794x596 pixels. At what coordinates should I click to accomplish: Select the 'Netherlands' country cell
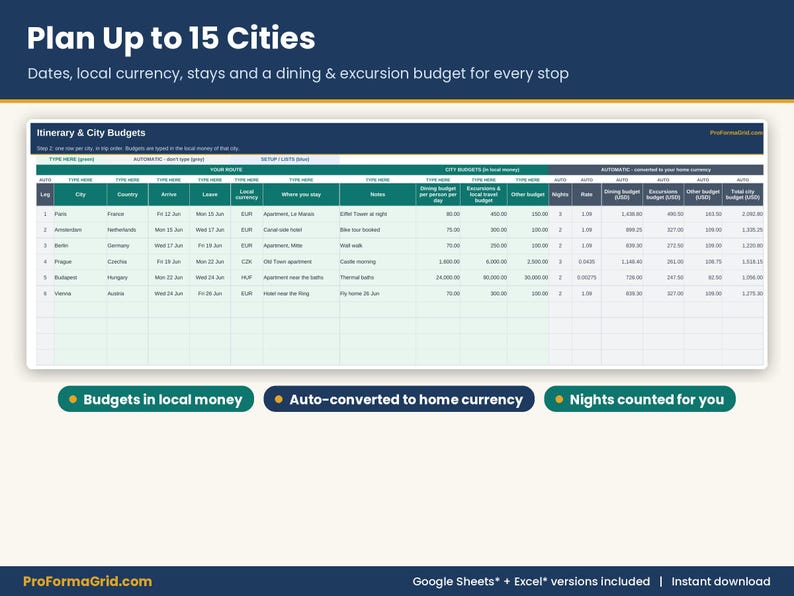pyautogui.click(x=127, y=230)
